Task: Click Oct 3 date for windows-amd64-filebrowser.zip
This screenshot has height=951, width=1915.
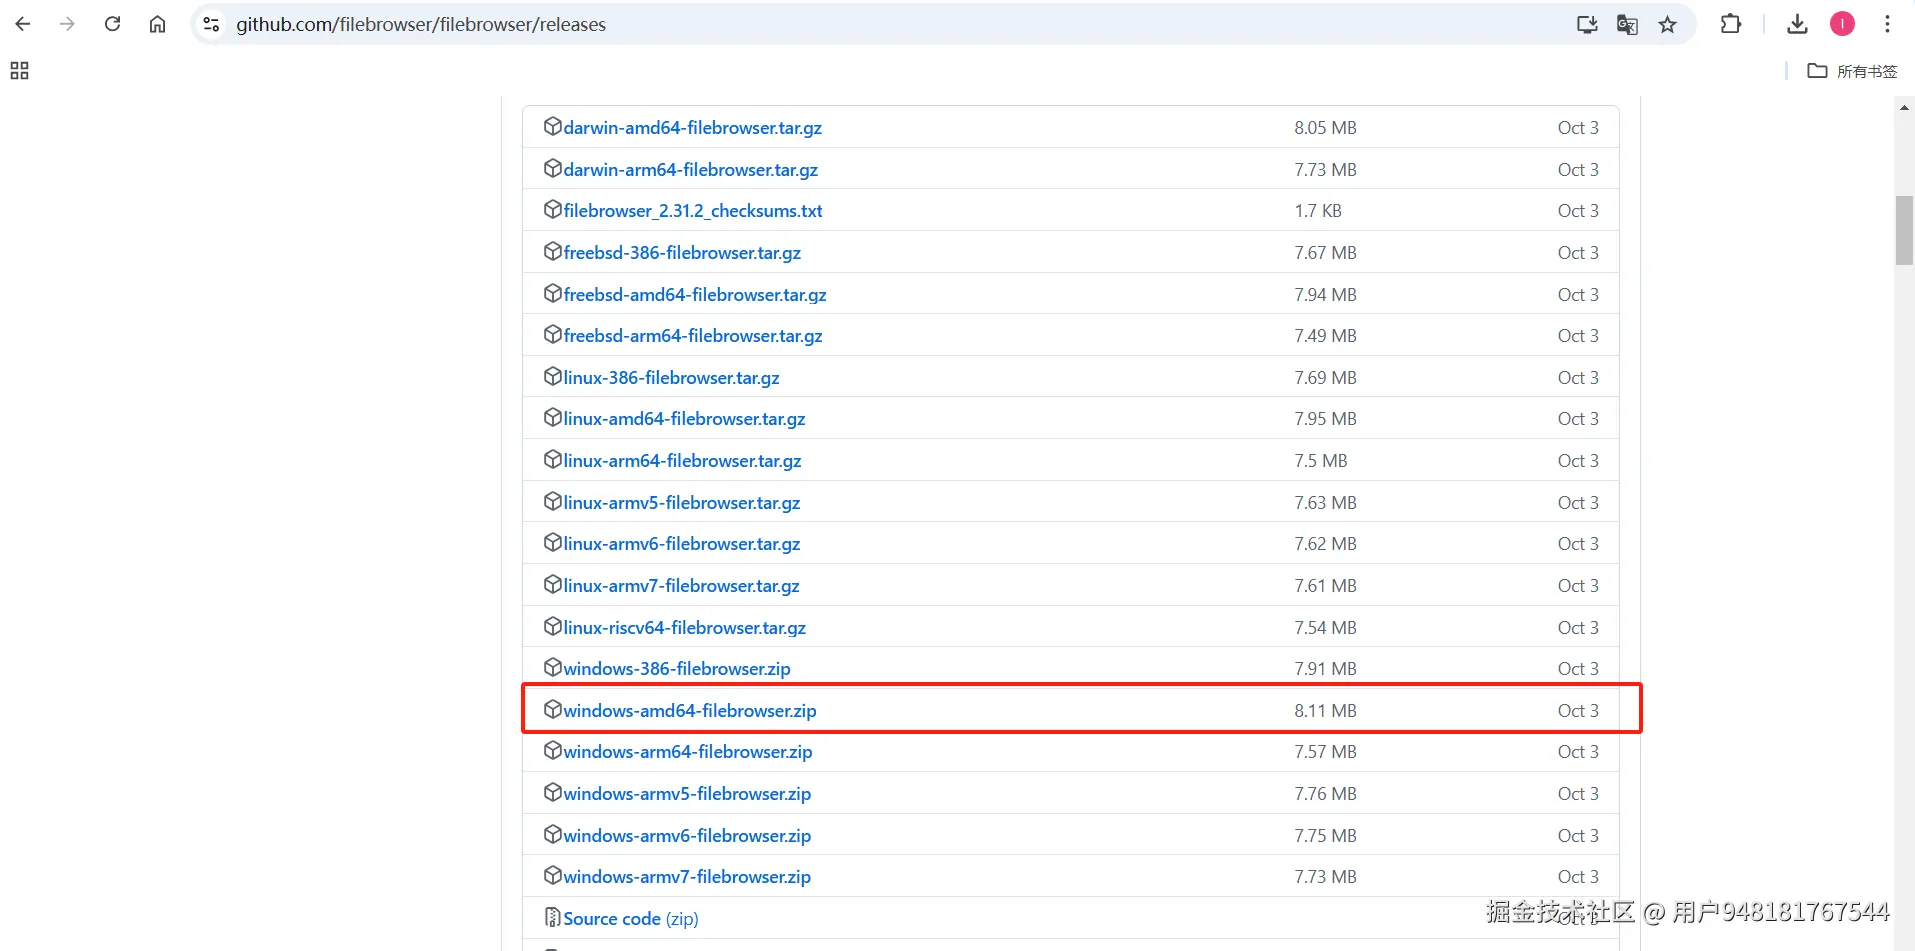Action: (x=1578, y=711)
